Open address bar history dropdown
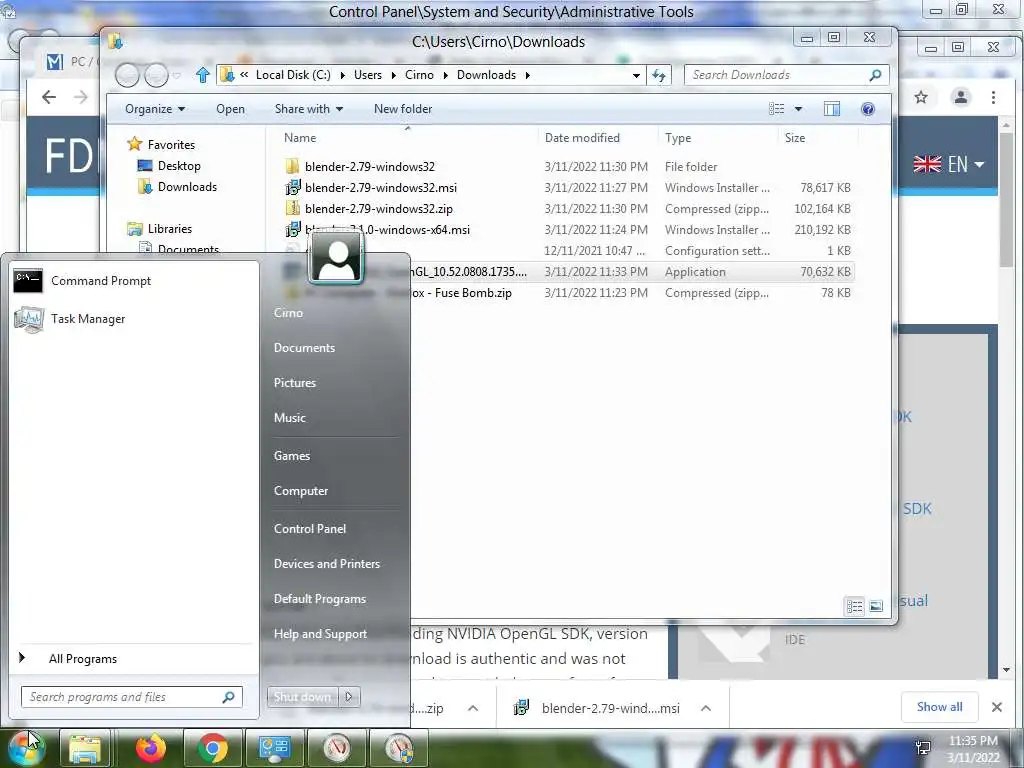This screenshot has height=768, width=1024. (636, 75)
